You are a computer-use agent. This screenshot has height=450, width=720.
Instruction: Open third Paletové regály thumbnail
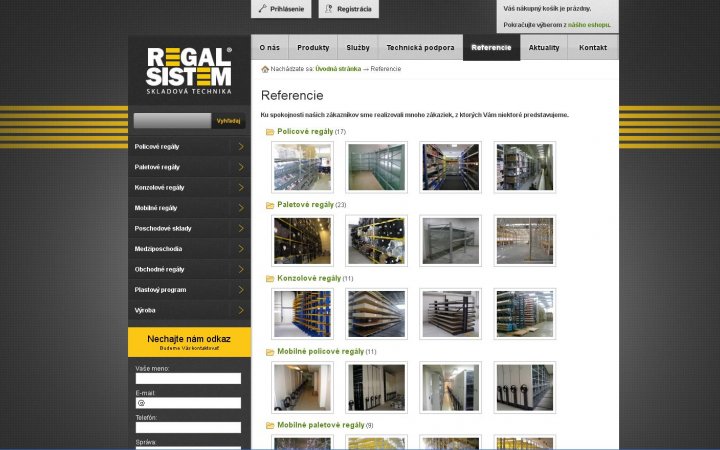[x=450, y=241]
